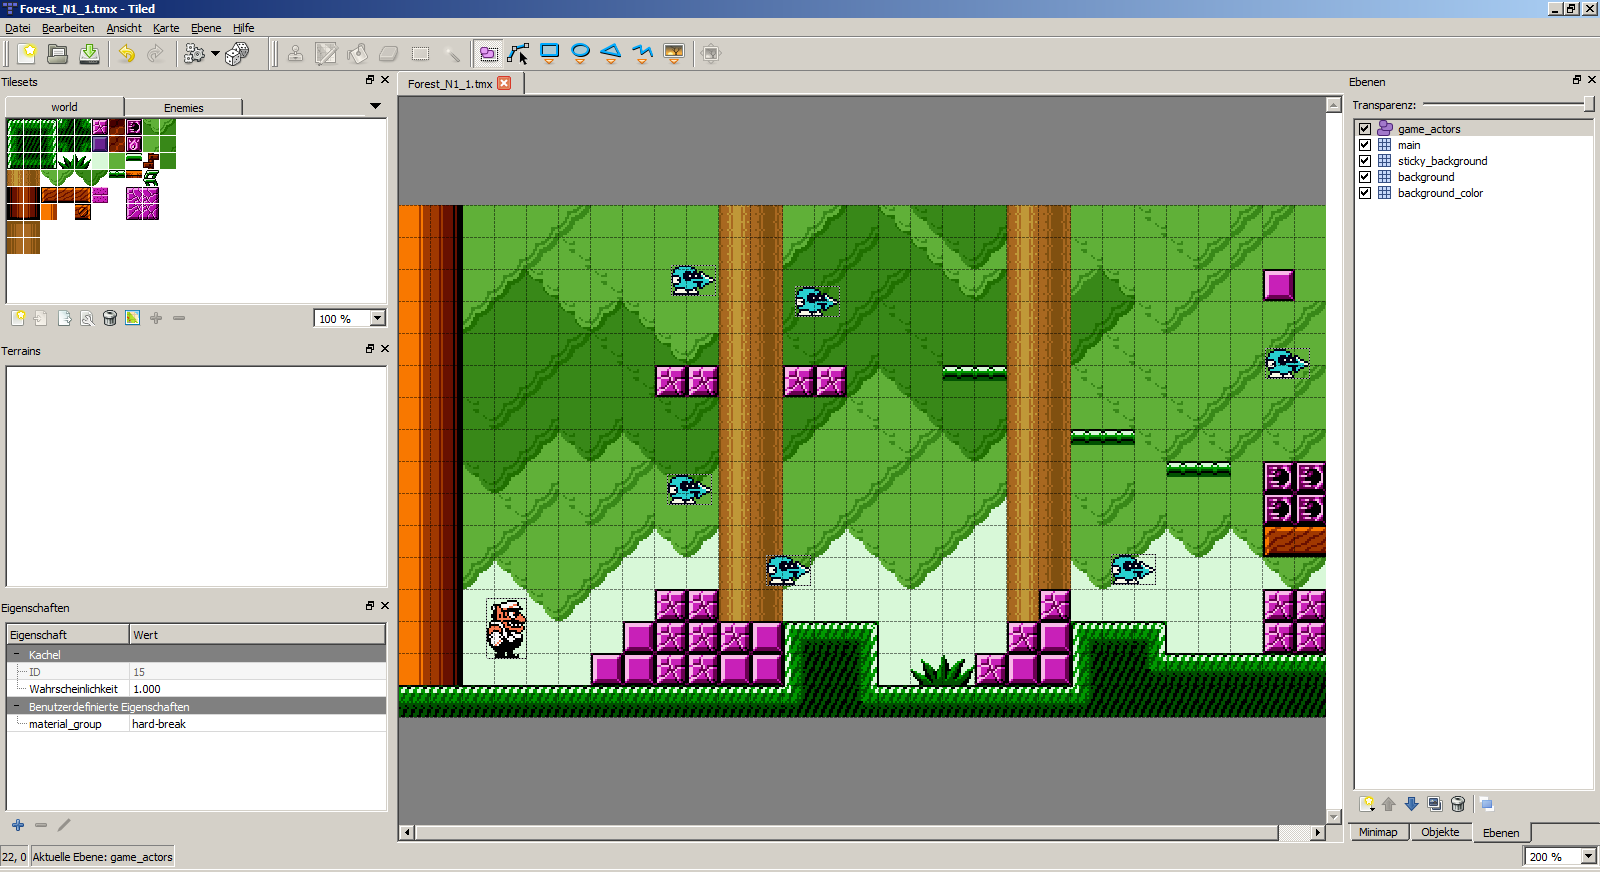Add a custom property with the plus icon
Image resolution: width=1600 pixels, height=872 pixels.
click(x=18, y=825)
